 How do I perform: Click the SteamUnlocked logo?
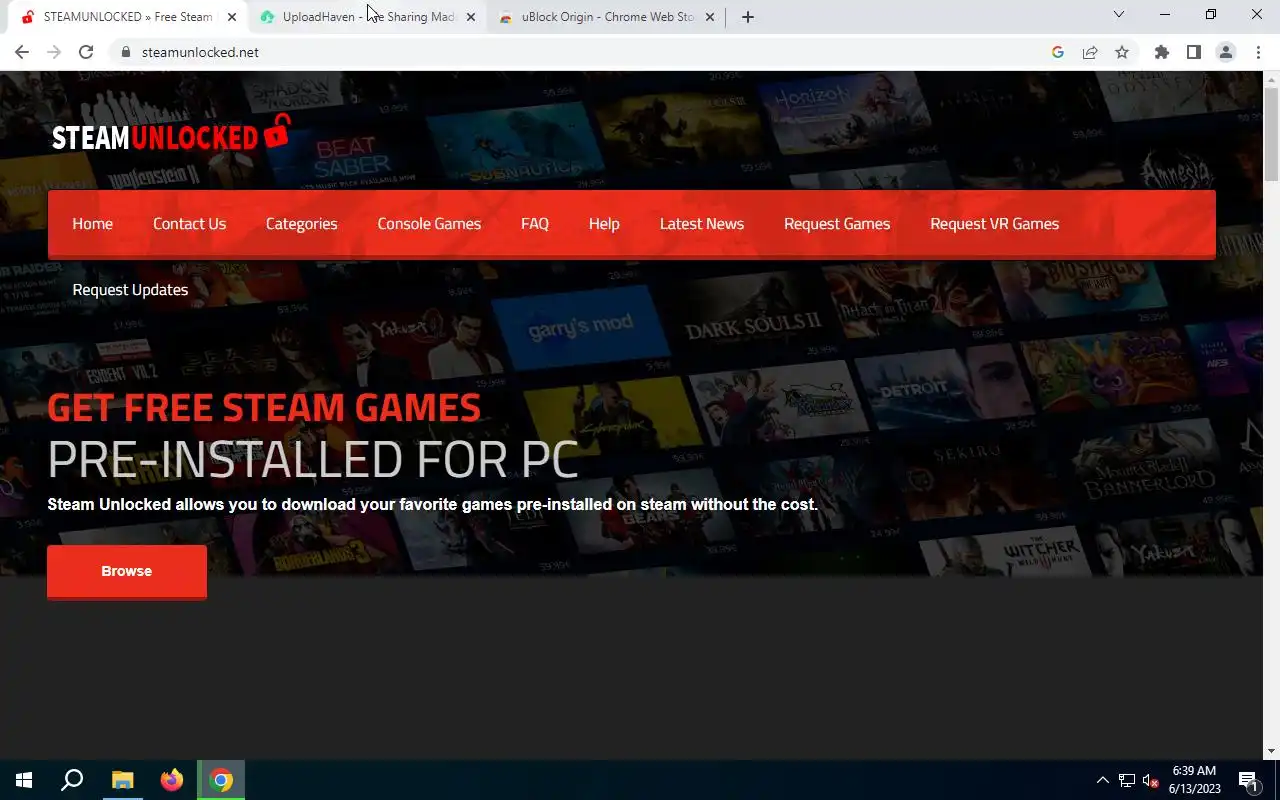(x=171, y=134)
